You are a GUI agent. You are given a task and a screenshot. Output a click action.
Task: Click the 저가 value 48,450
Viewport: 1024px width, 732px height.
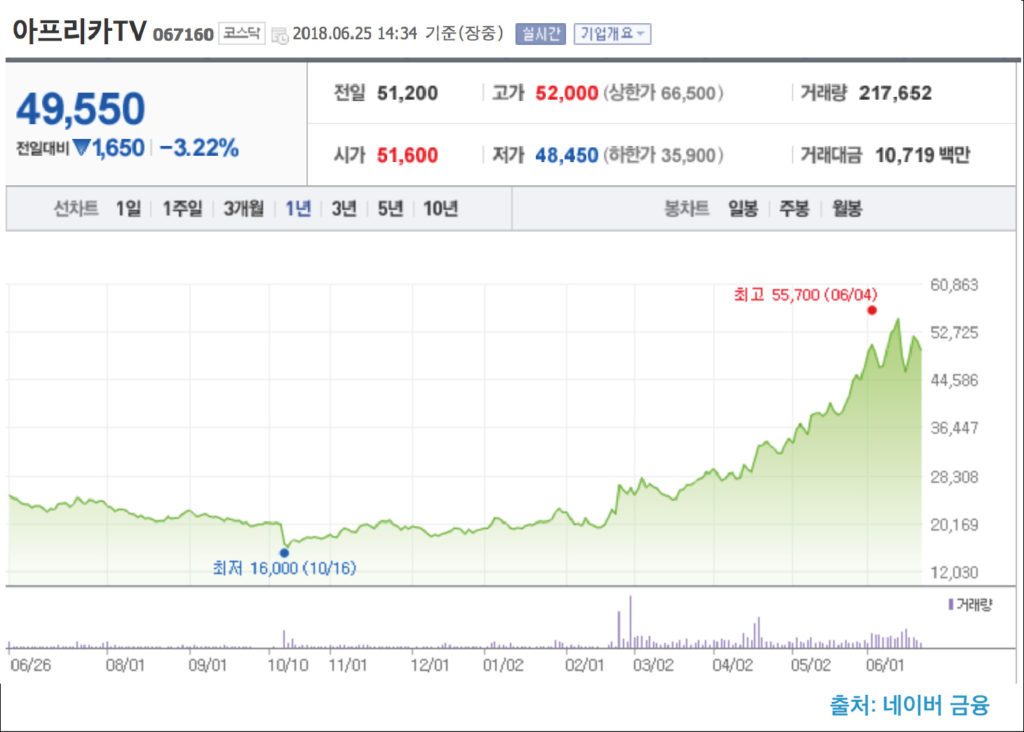click(x=567, y=155)
